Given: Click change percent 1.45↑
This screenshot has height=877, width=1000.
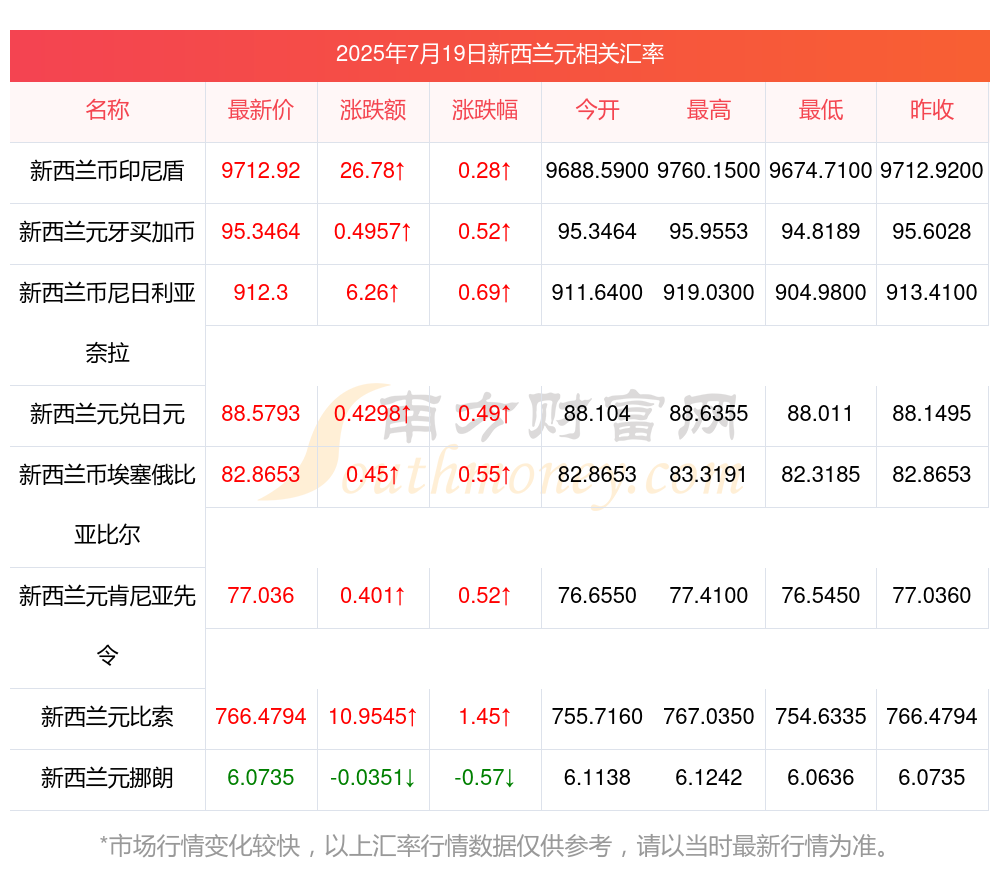Looking at the screenshot, I should coord(485,717).
